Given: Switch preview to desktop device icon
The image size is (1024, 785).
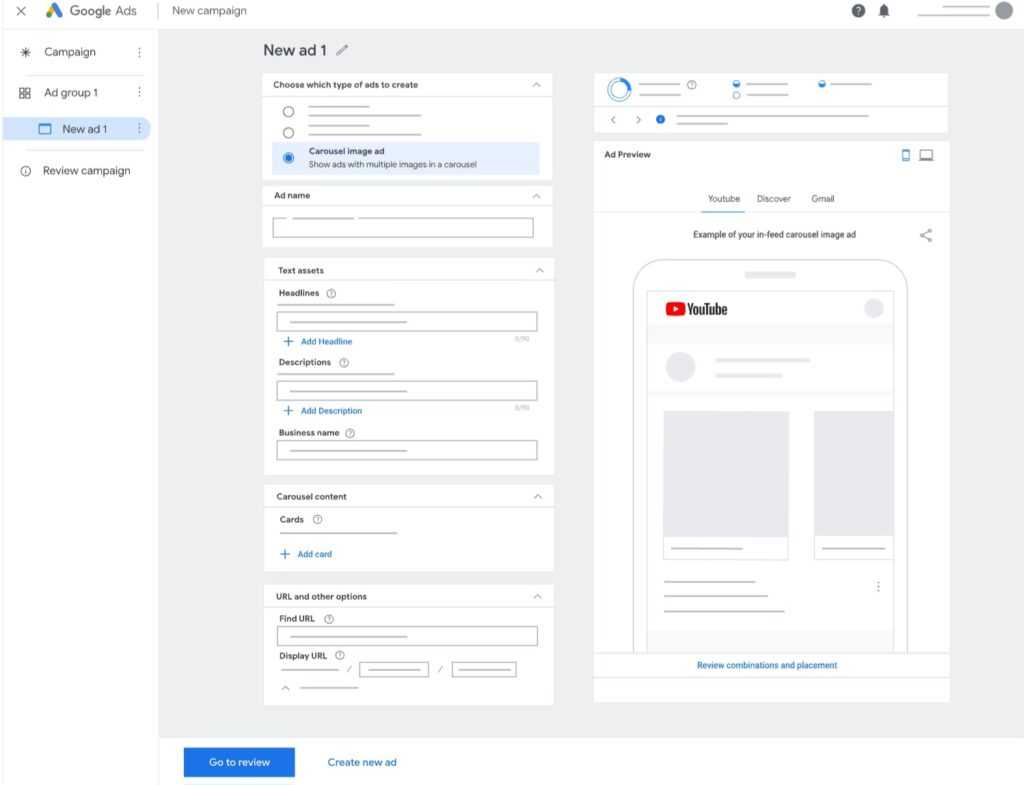Looking at the screenshot, I should pyautogui.click(x=926, y=155).
